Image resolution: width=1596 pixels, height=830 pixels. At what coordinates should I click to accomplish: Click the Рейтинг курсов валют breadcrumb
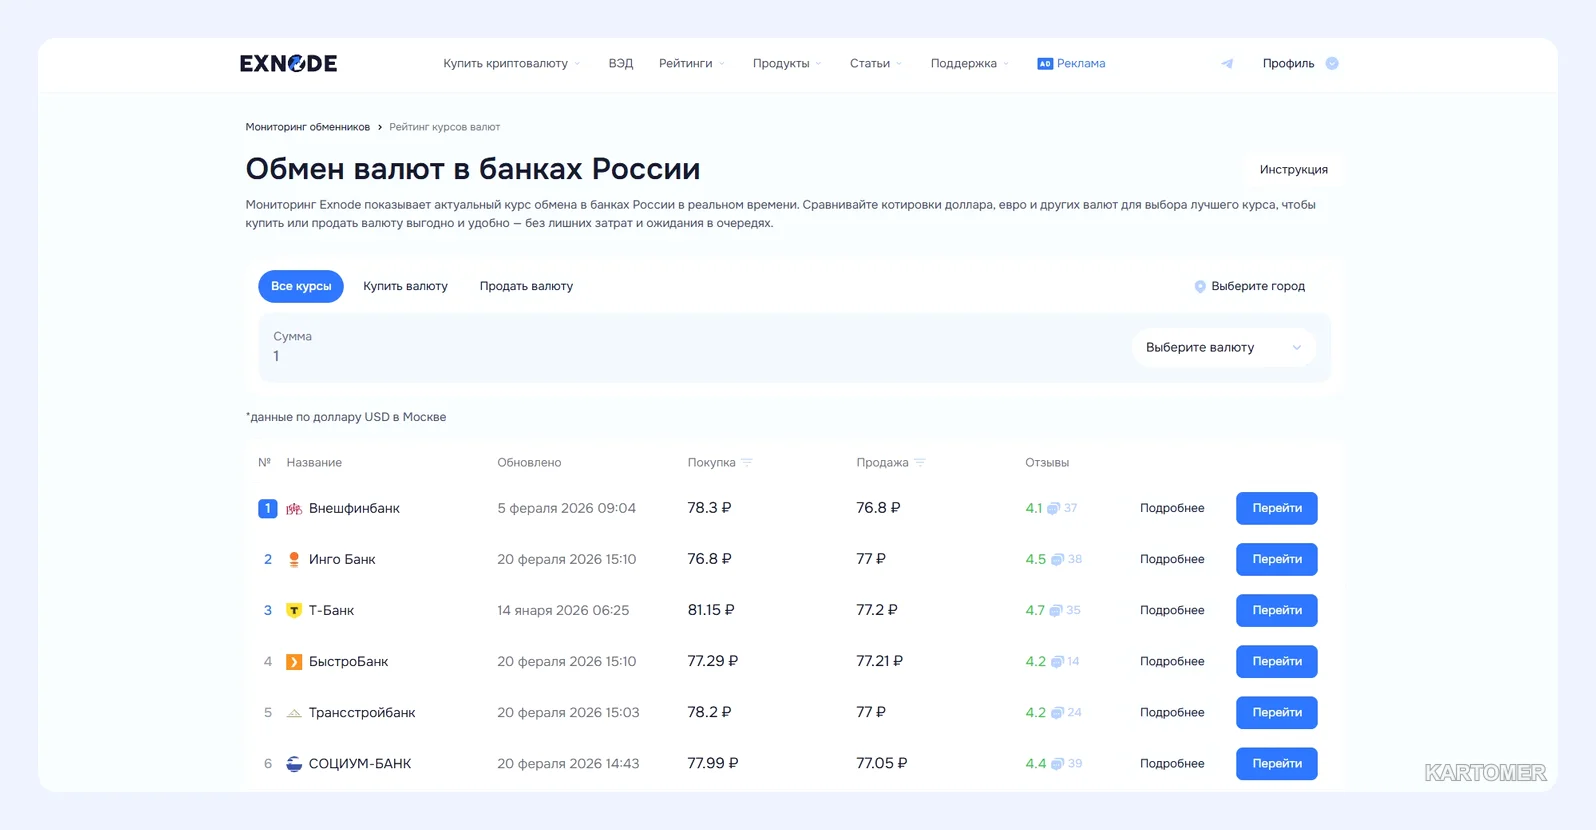[444, 127]
